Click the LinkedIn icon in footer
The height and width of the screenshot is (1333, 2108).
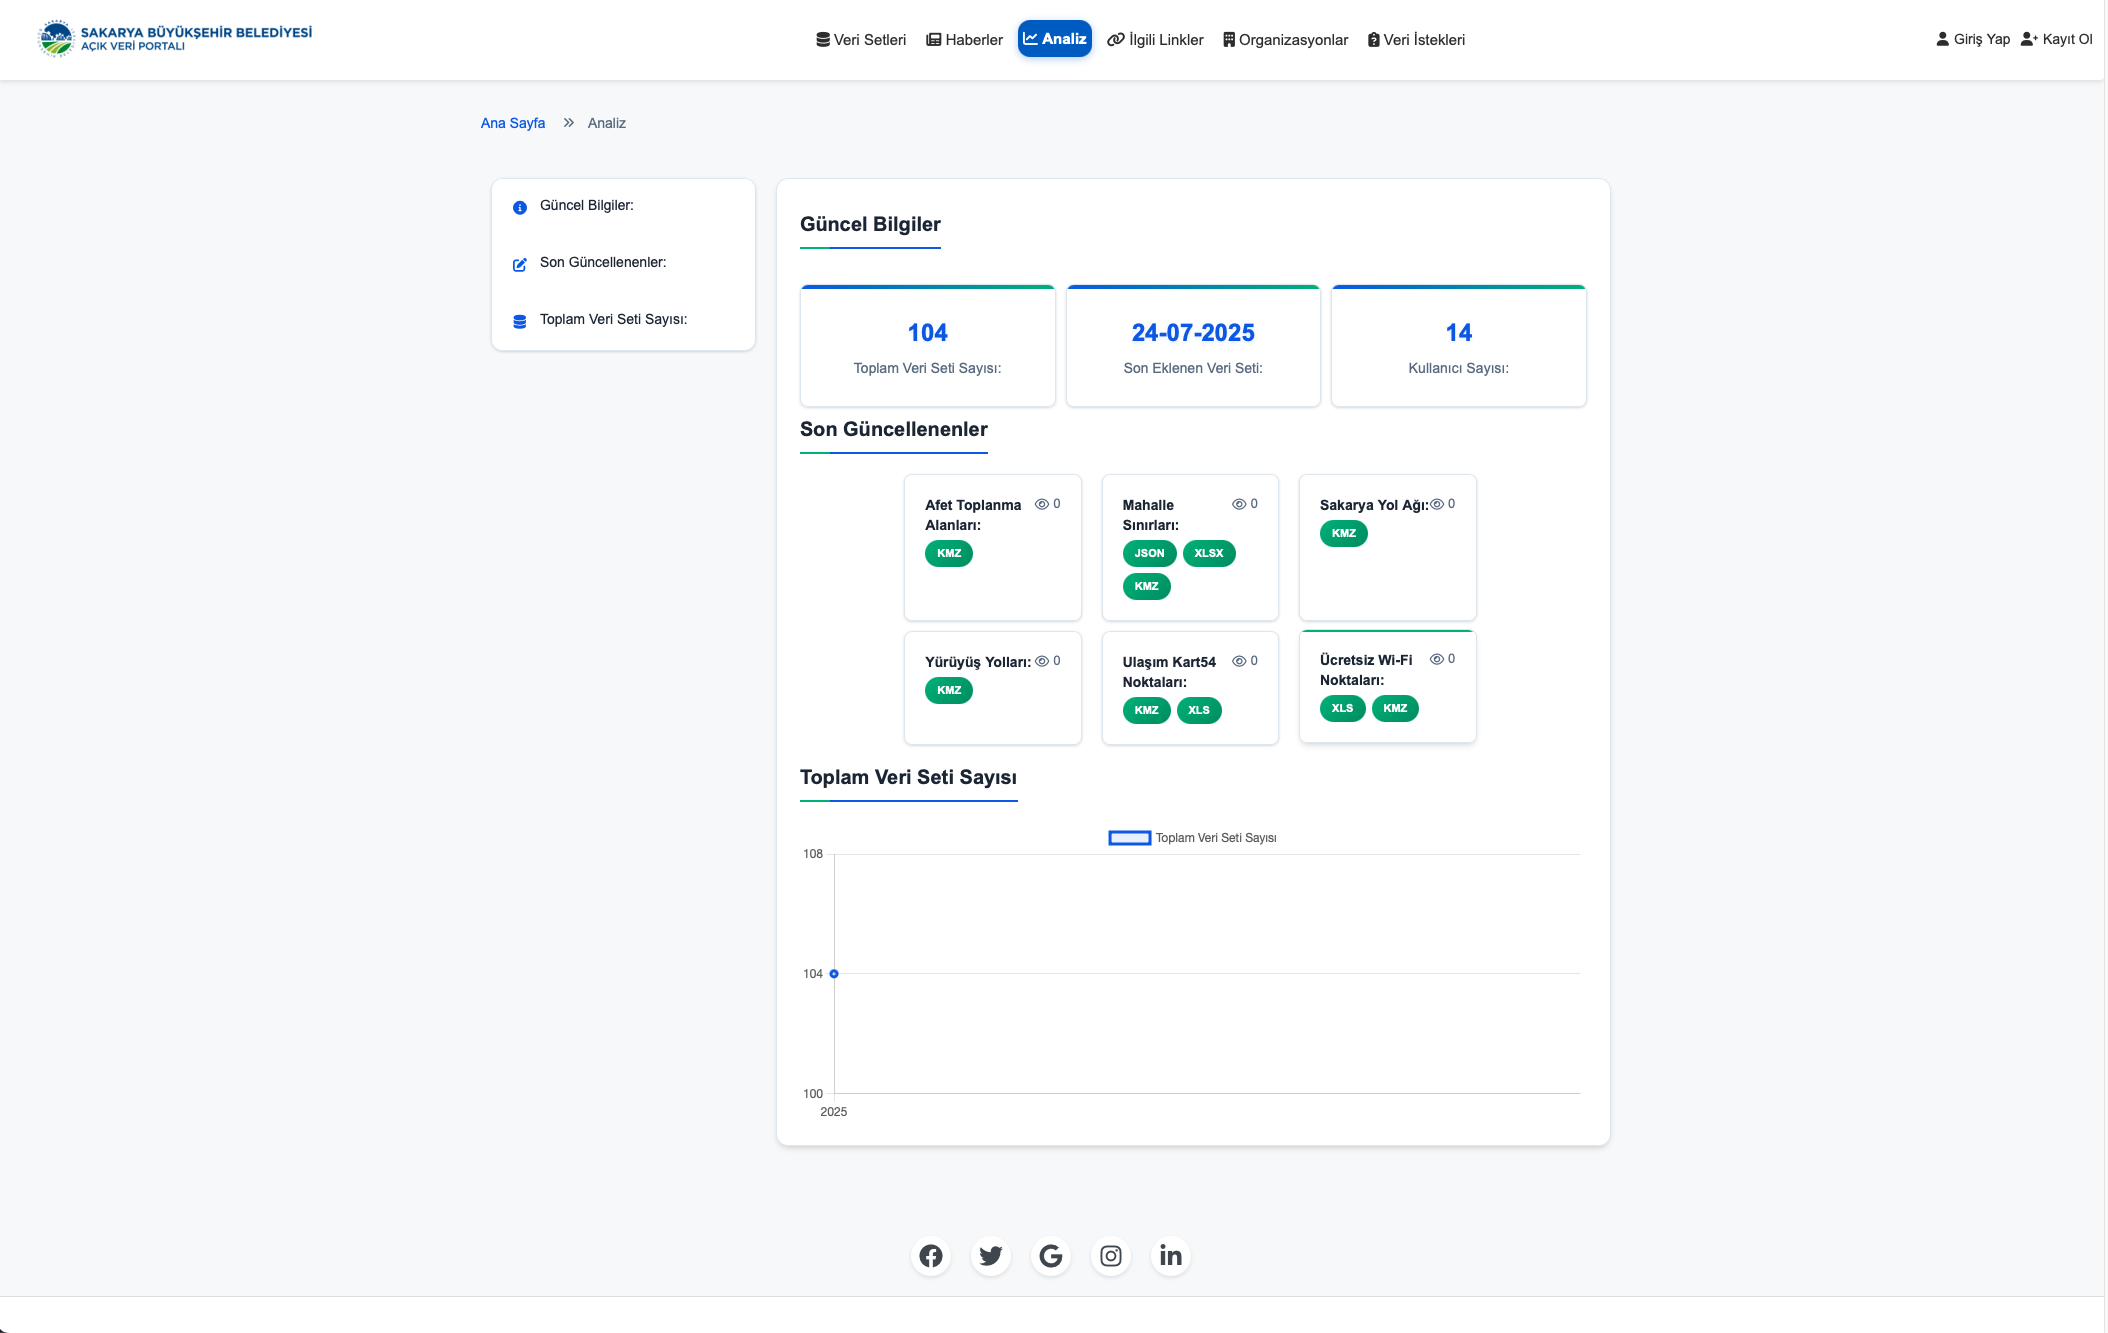1170,1256
